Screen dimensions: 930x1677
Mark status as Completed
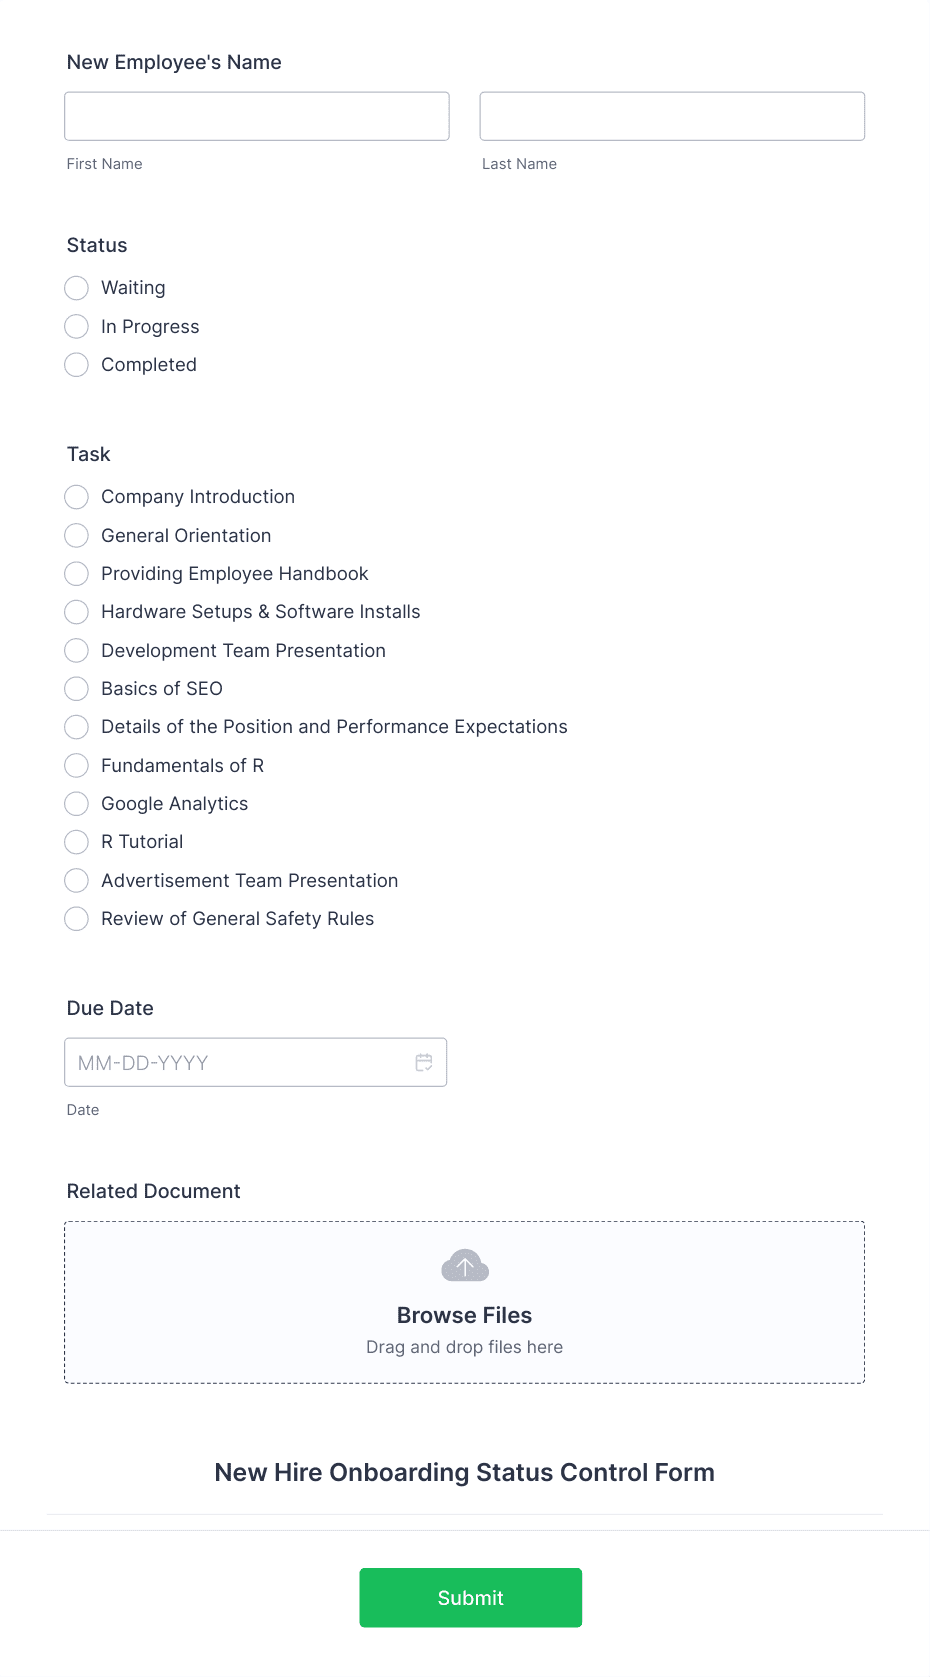click(x=76, y=365)
